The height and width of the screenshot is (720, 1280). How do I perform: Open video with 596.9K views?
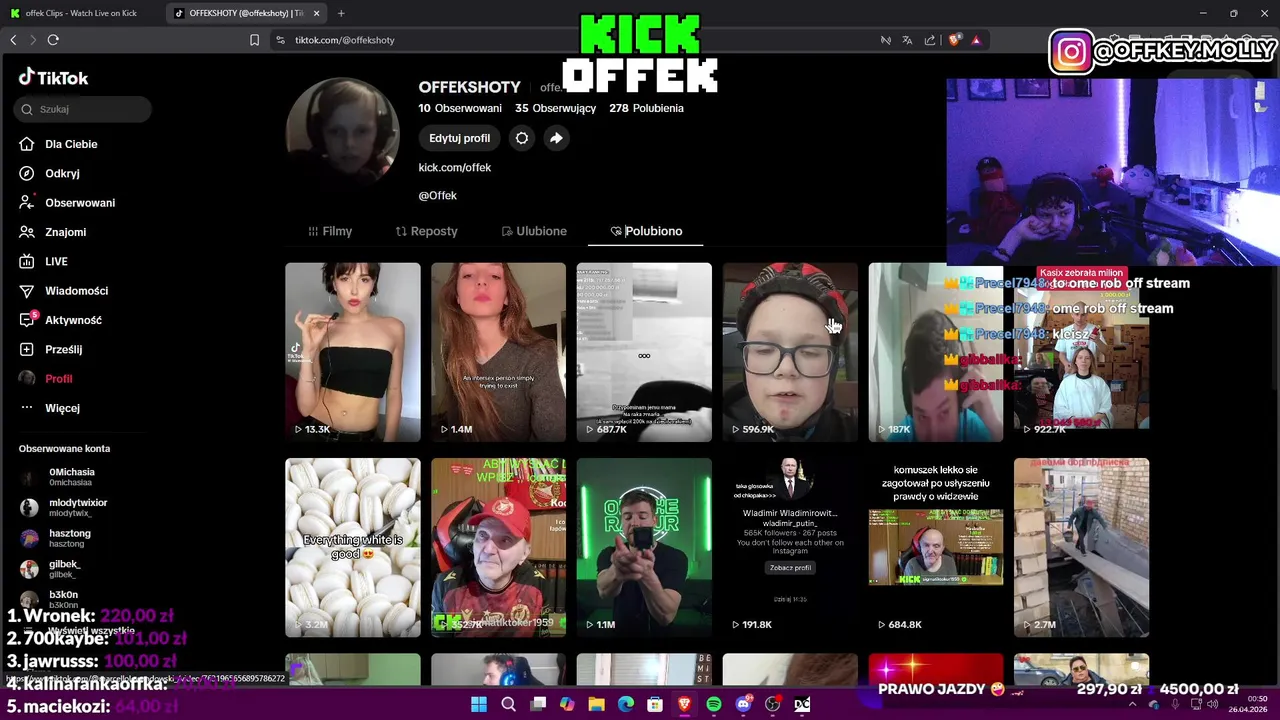tap(790, 352)
